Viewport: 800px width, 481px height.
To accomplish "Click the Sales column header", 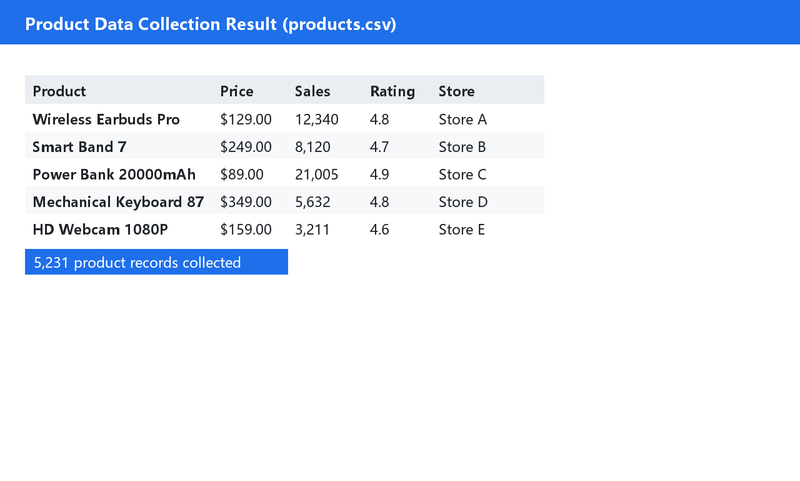I will pos(312,91).
